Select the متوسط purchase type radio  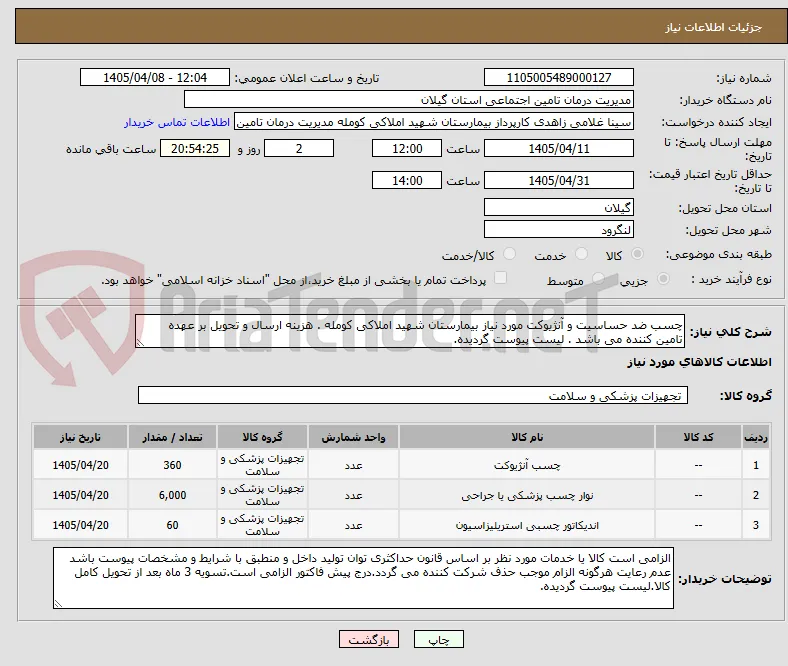tap(598, 278)
